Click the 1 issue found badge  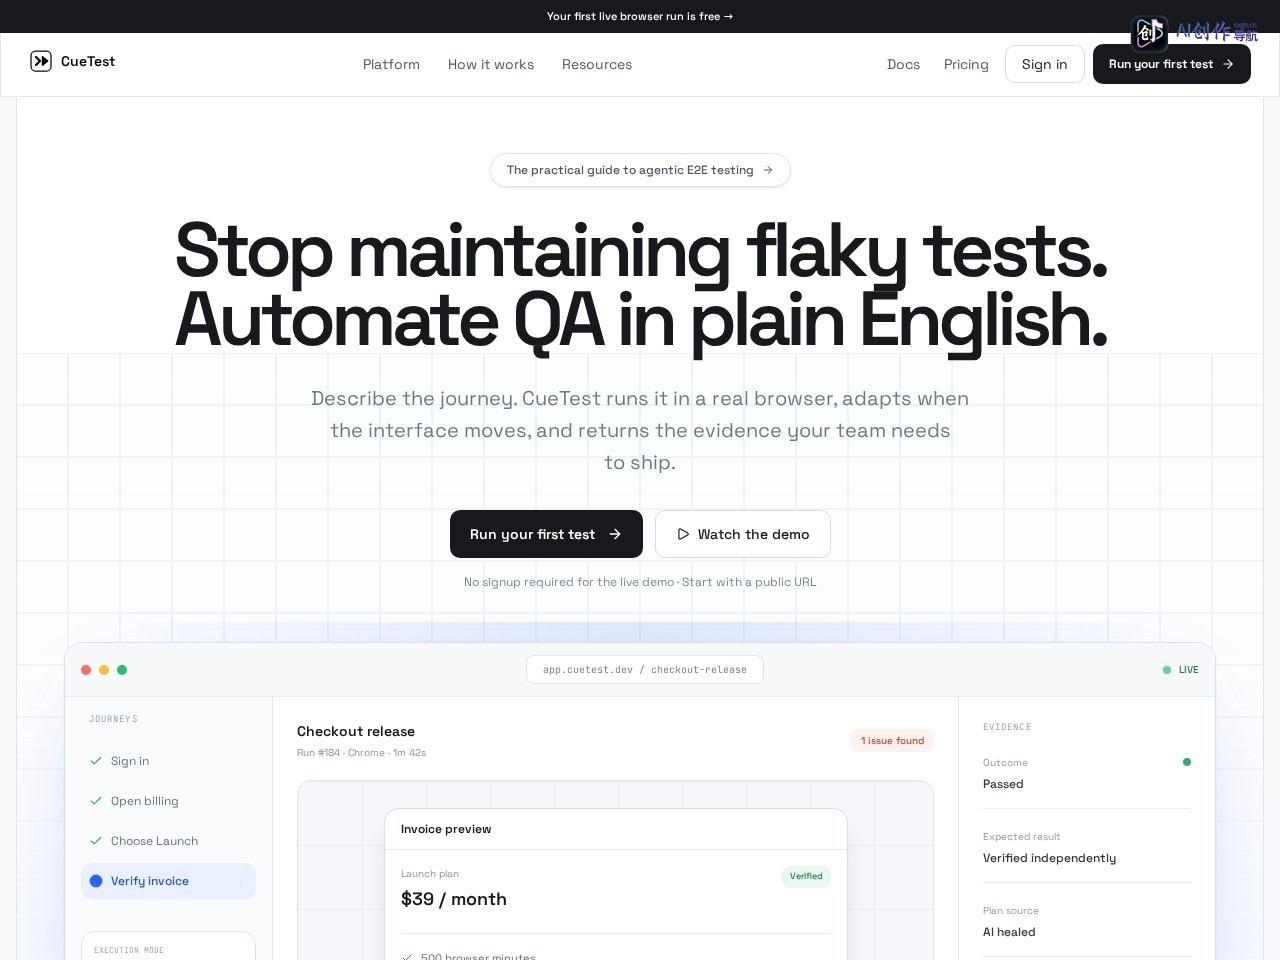[x=892, y=740]
